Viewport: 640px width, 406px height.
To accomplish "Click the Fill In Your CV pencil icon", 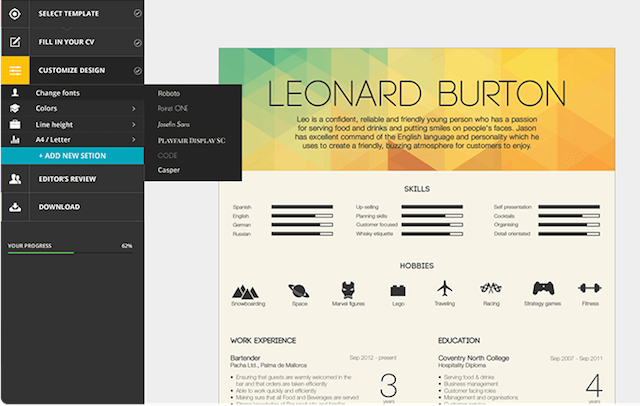I will (x=15, y=42).
